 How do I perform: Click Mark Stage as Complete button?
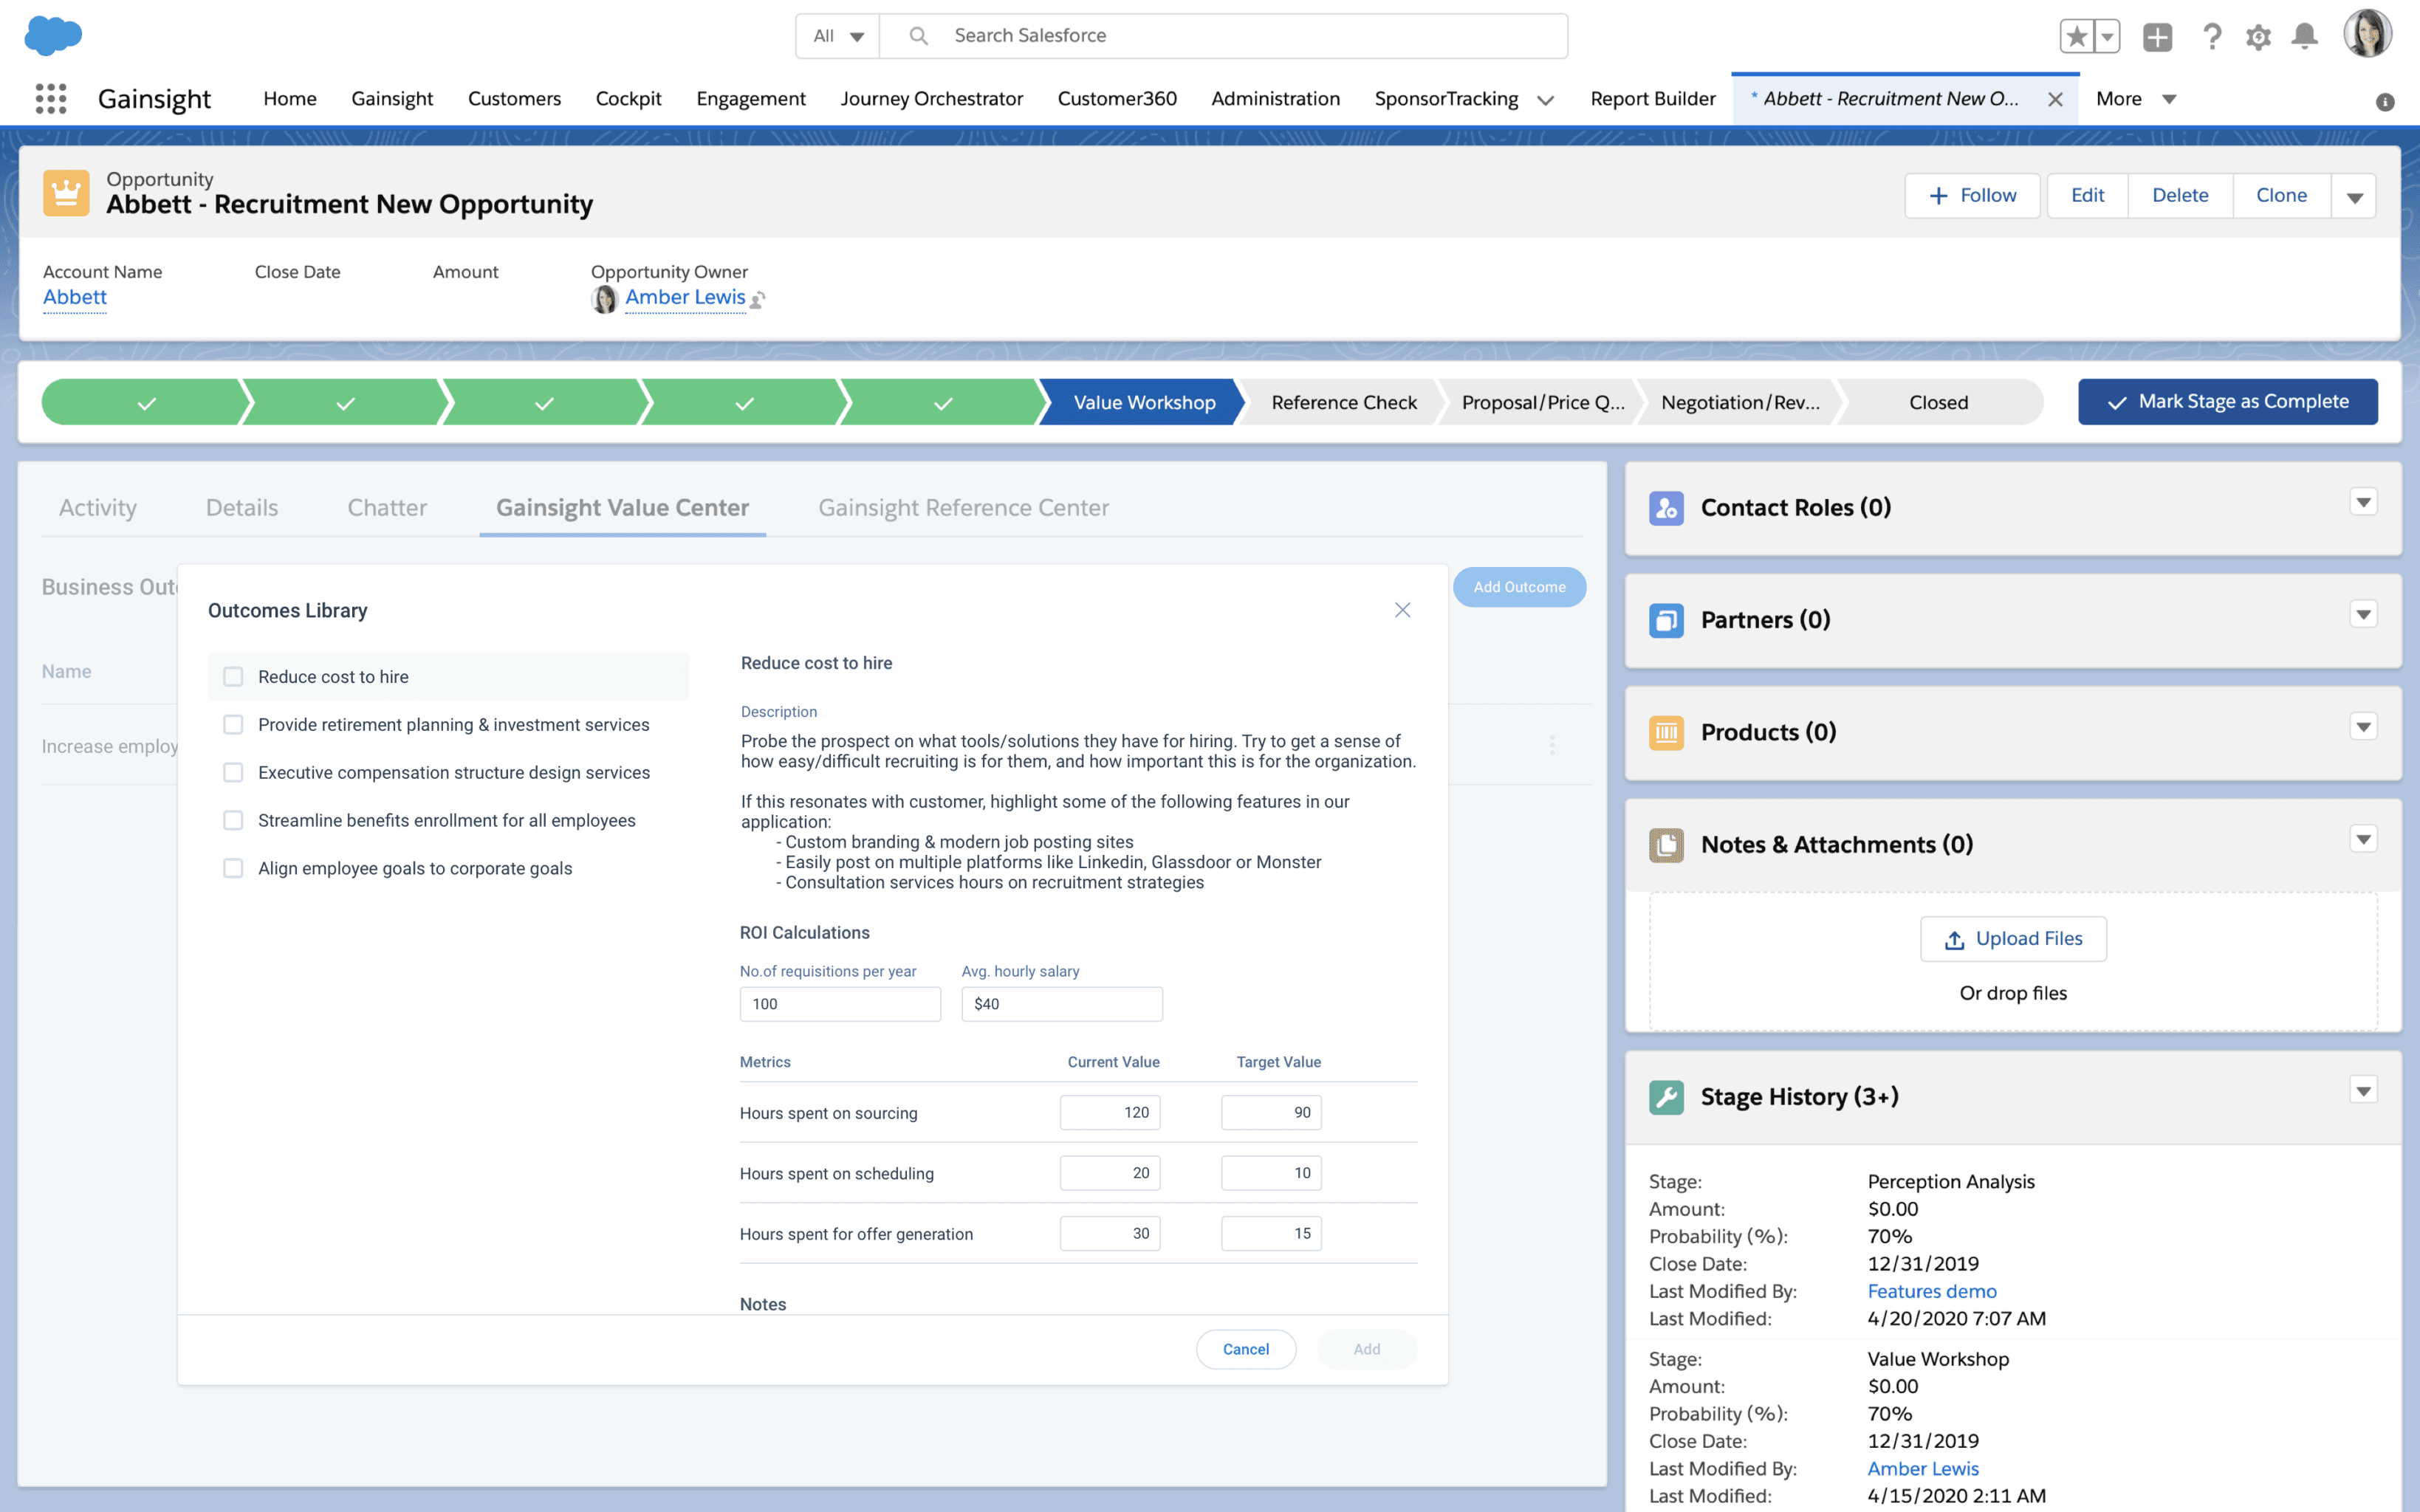tap(2227, 402)
